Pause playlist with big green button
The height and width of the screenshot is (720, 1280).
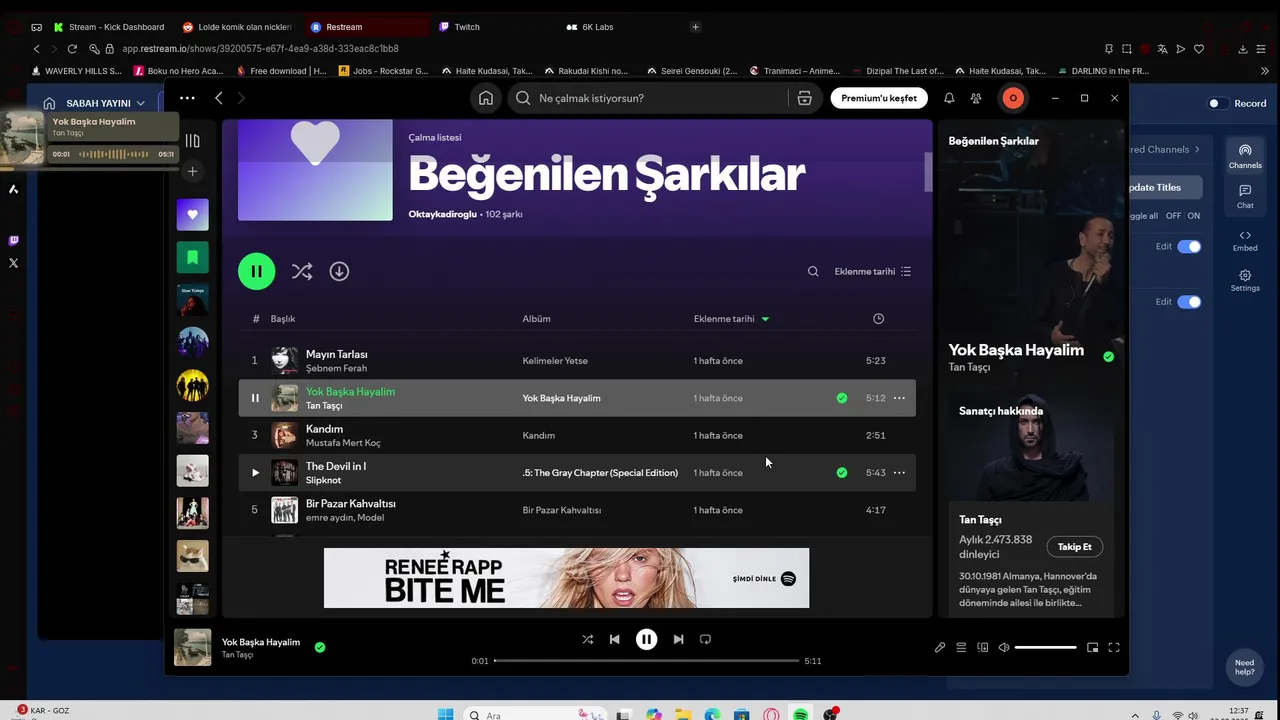(x=256, y=271)
